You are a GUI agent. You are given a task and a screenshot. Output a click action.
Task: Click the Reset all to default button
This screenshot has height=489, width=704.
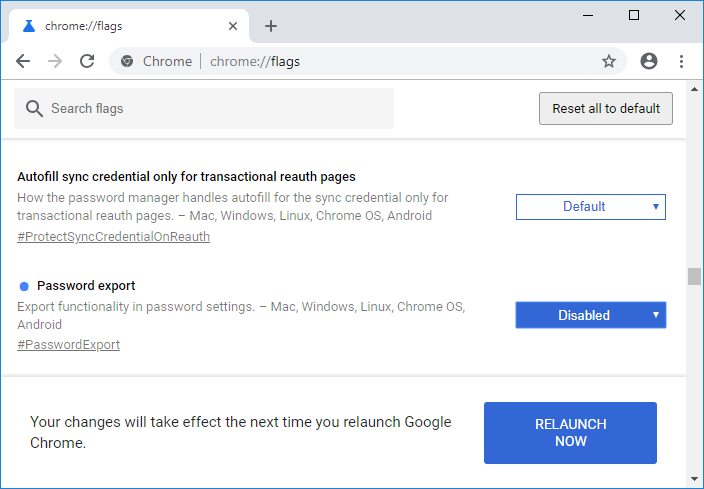click(606, 108)
